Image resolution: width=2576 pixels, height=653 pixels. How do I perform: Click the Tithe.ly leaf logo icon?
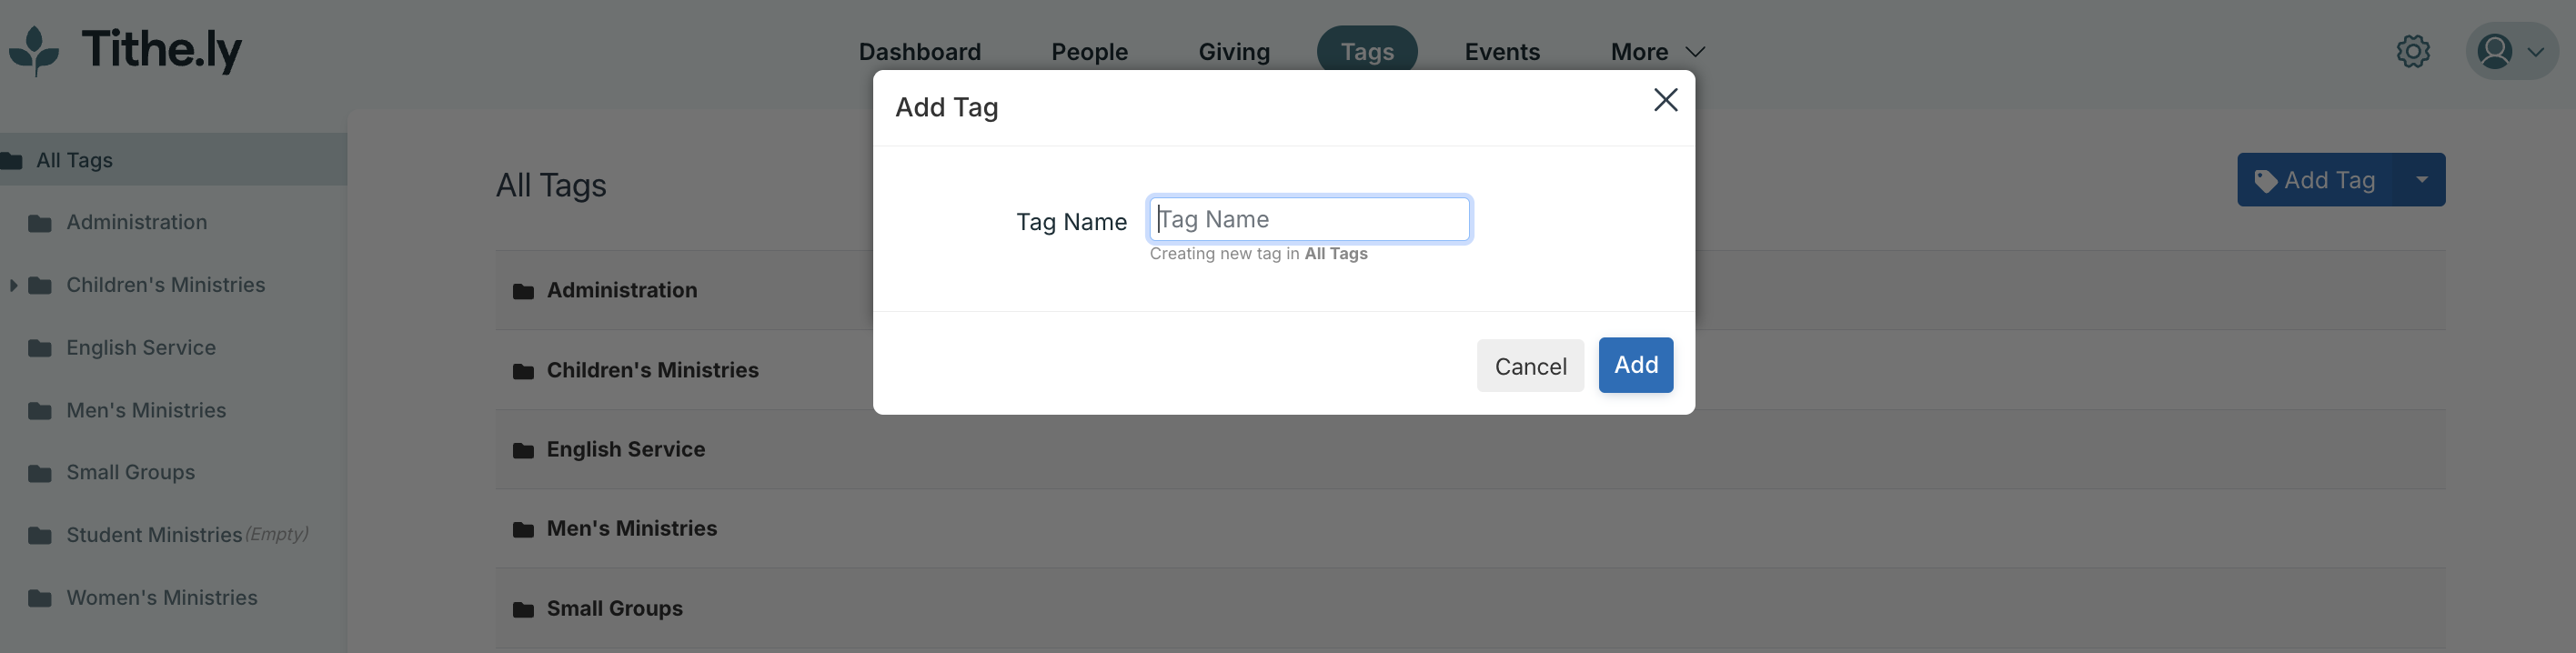35,51
